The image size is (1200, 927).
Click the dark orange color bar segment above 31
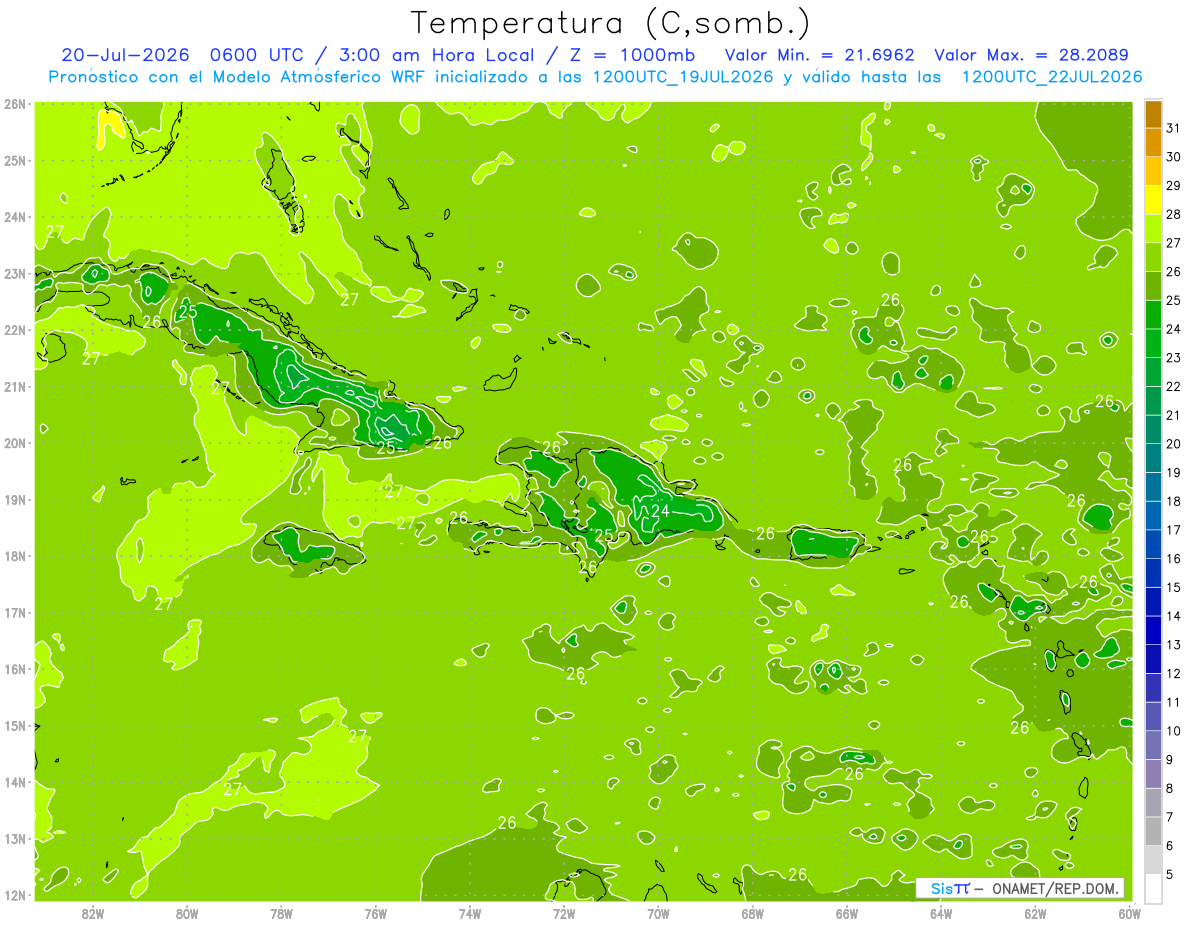pyautogui.click(x=1153, y=114)
